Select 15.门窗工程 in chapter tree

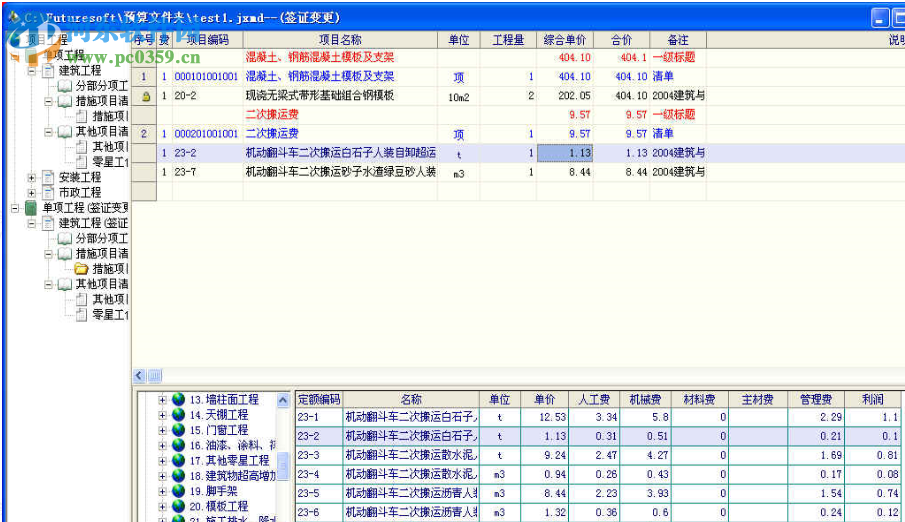(219, 430)
